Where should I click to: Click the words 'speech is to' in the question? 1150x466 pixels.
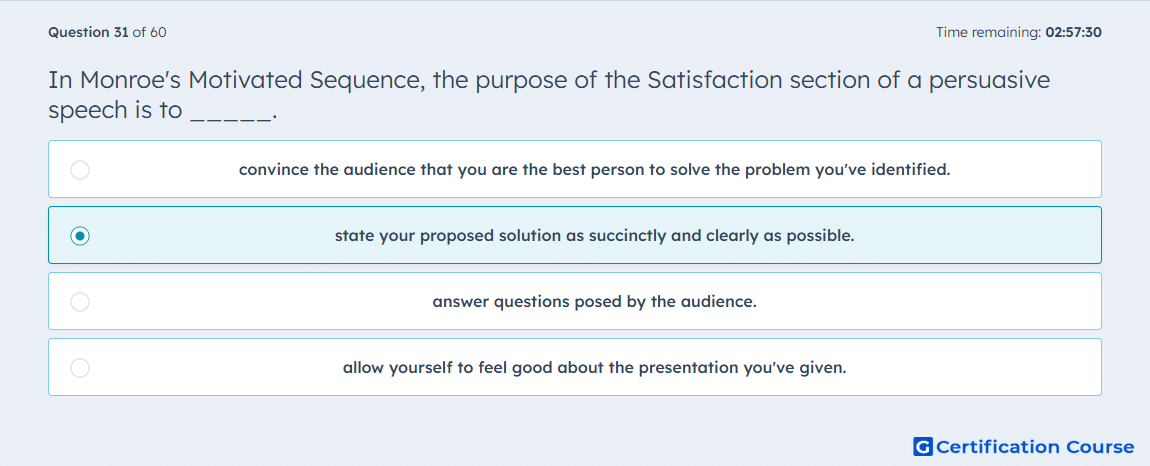pos(115,111)
